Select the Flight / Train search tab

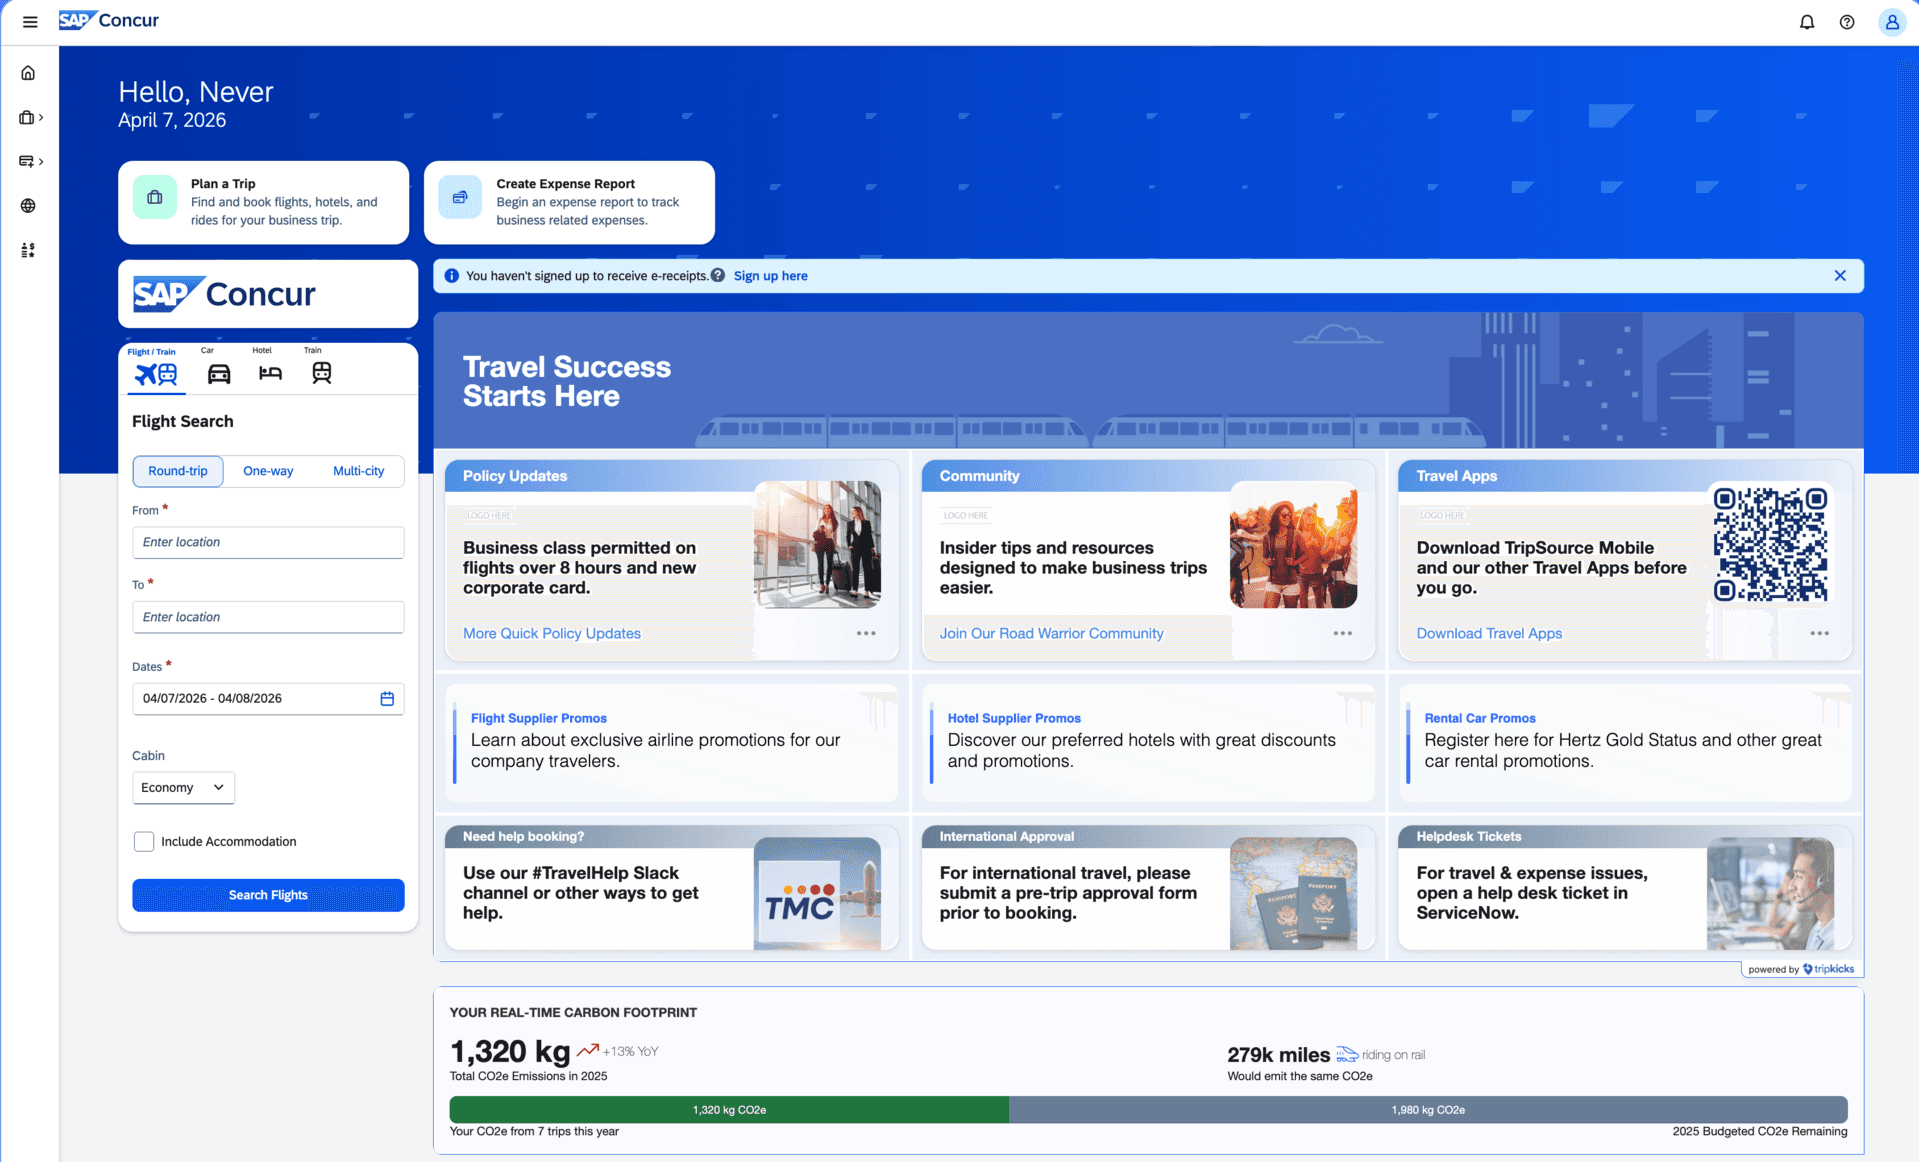156,368
